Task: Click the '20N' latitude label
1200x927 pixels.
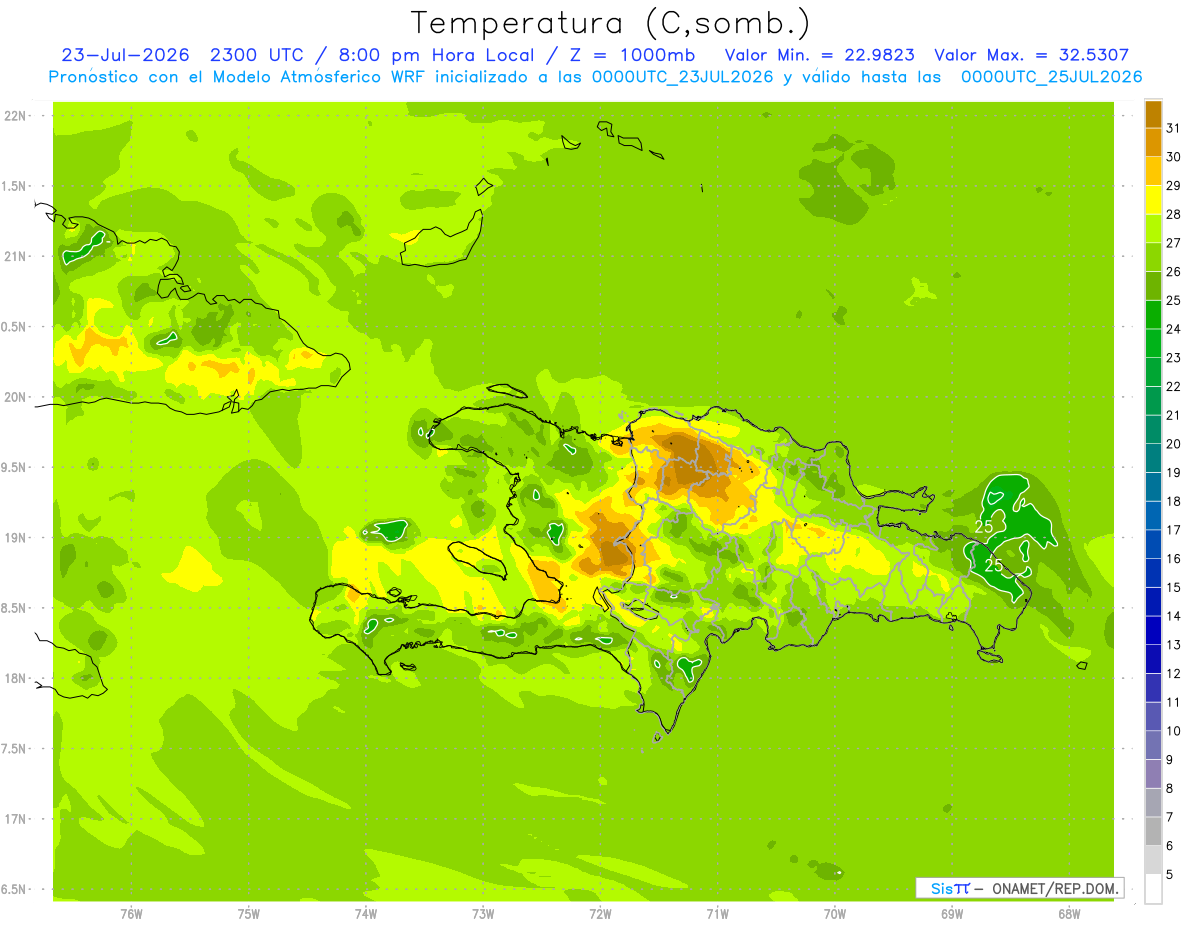Action: [x=15, y=397]
